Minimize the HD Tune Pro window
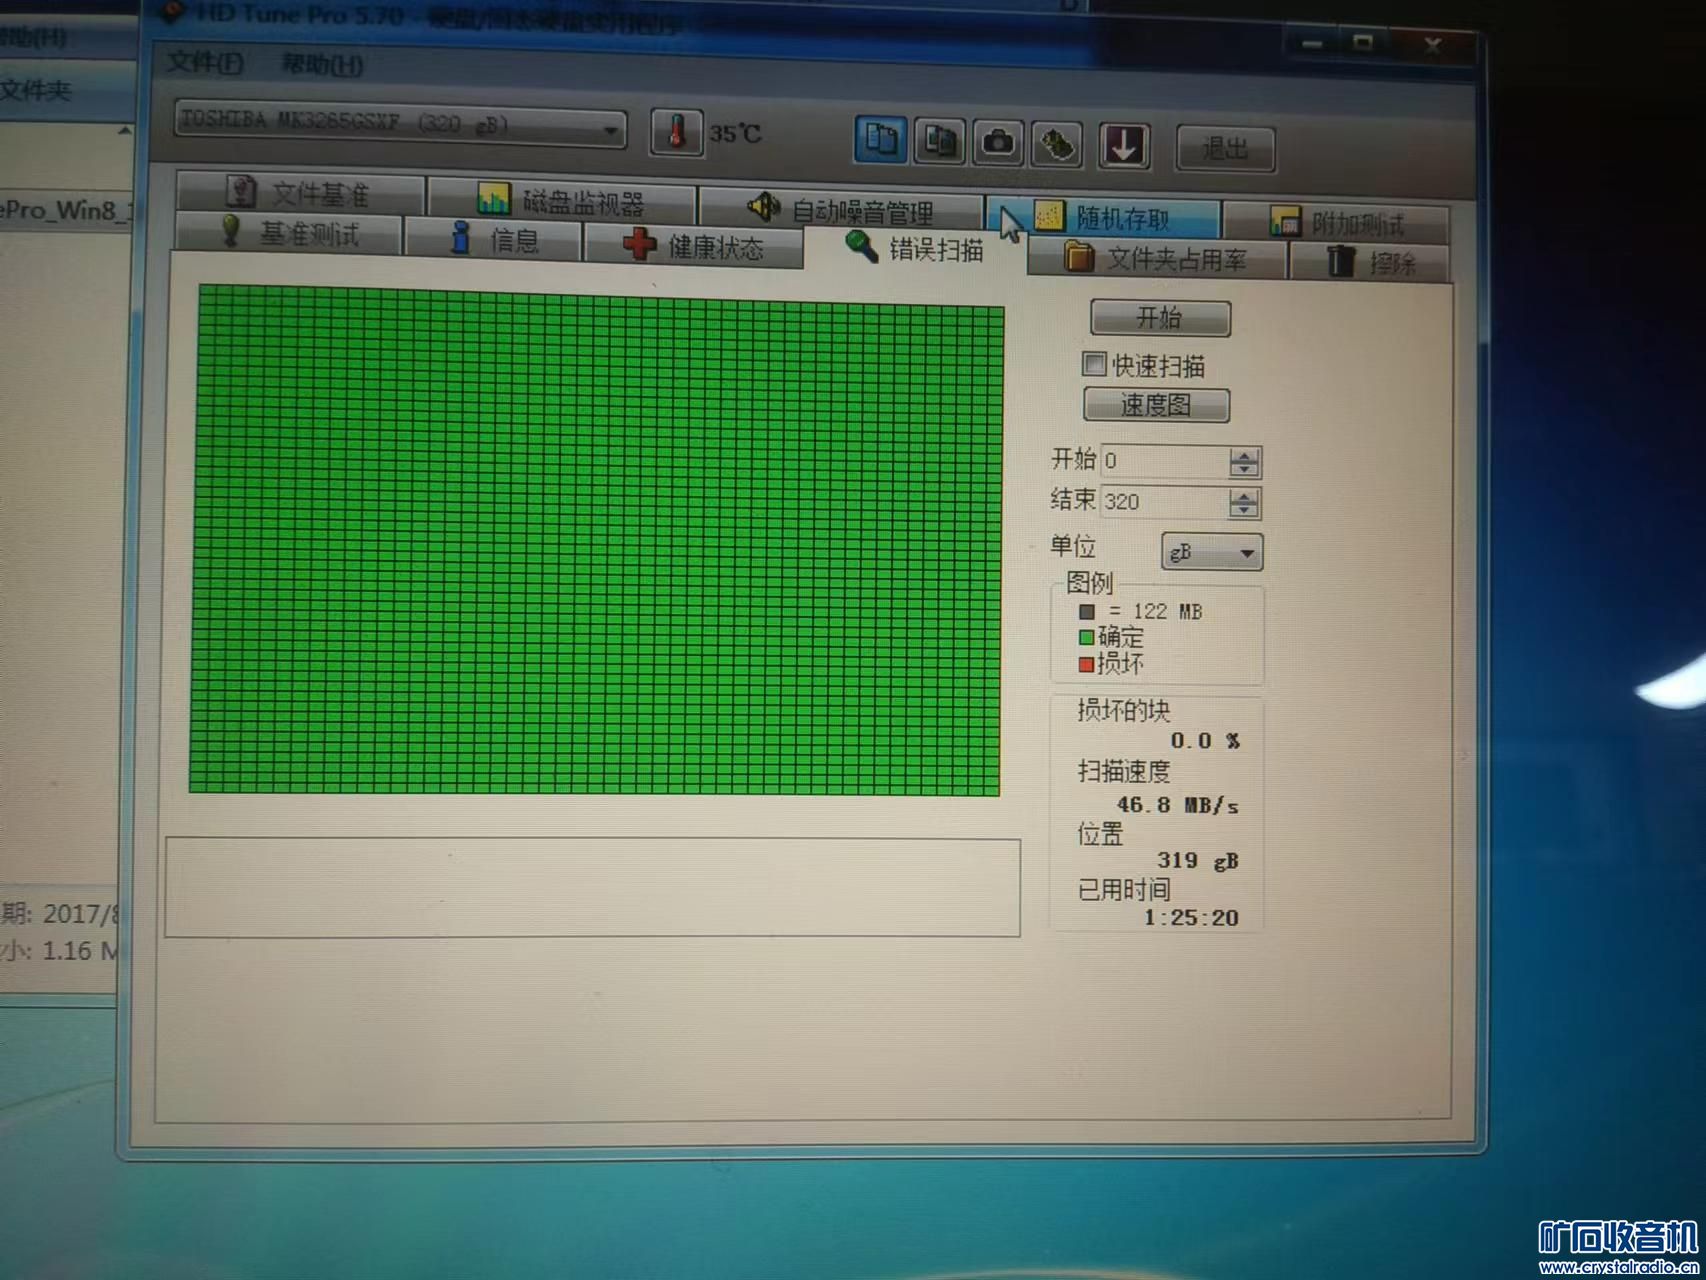Screen dimensions: 1706x1280 pos(1313,44)
